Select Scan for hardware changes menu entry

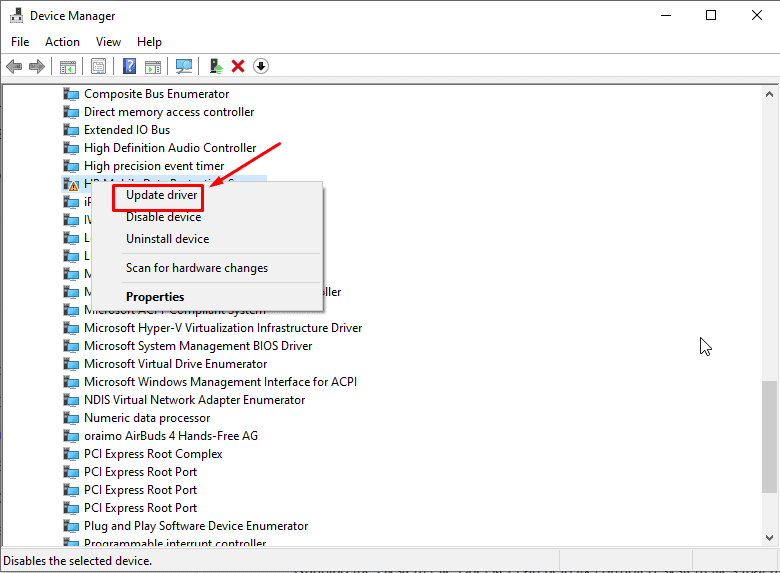point(197,268)
